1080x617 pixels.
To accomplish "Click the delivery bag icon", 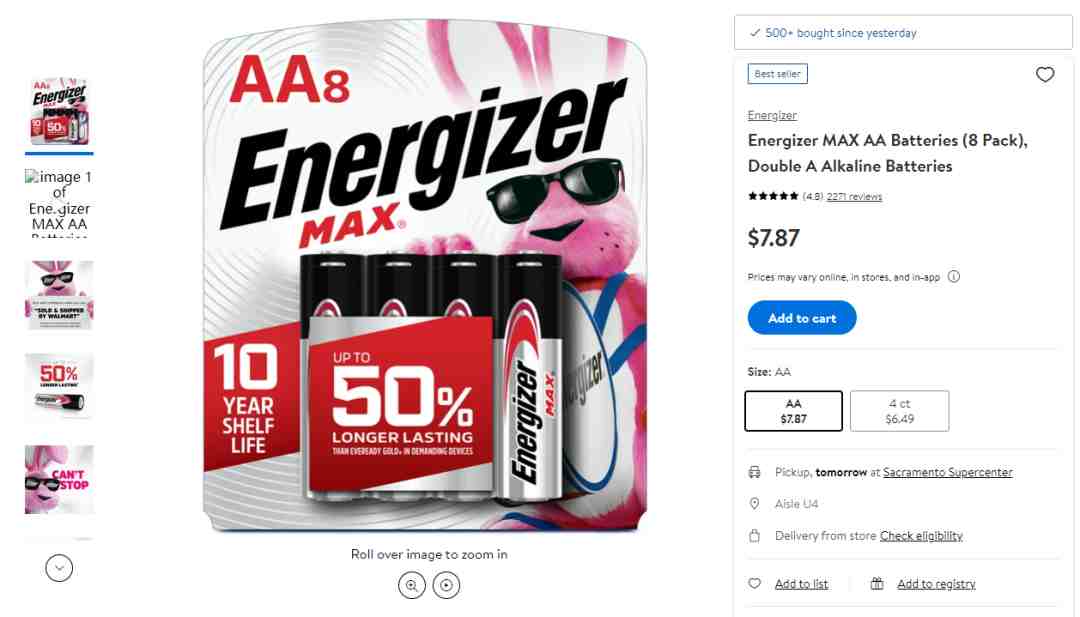I will click(755, 536).
